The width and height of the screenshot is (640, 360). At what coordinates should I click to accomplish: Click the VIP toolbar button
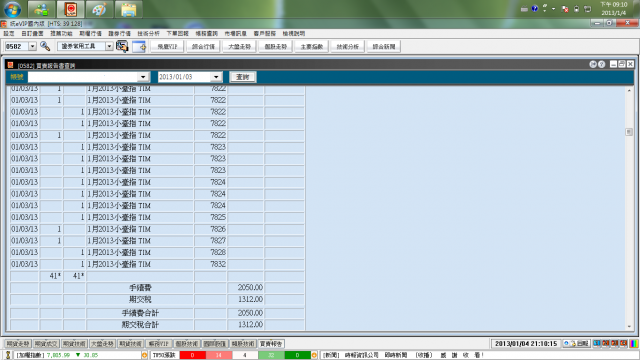click(167, 47)
